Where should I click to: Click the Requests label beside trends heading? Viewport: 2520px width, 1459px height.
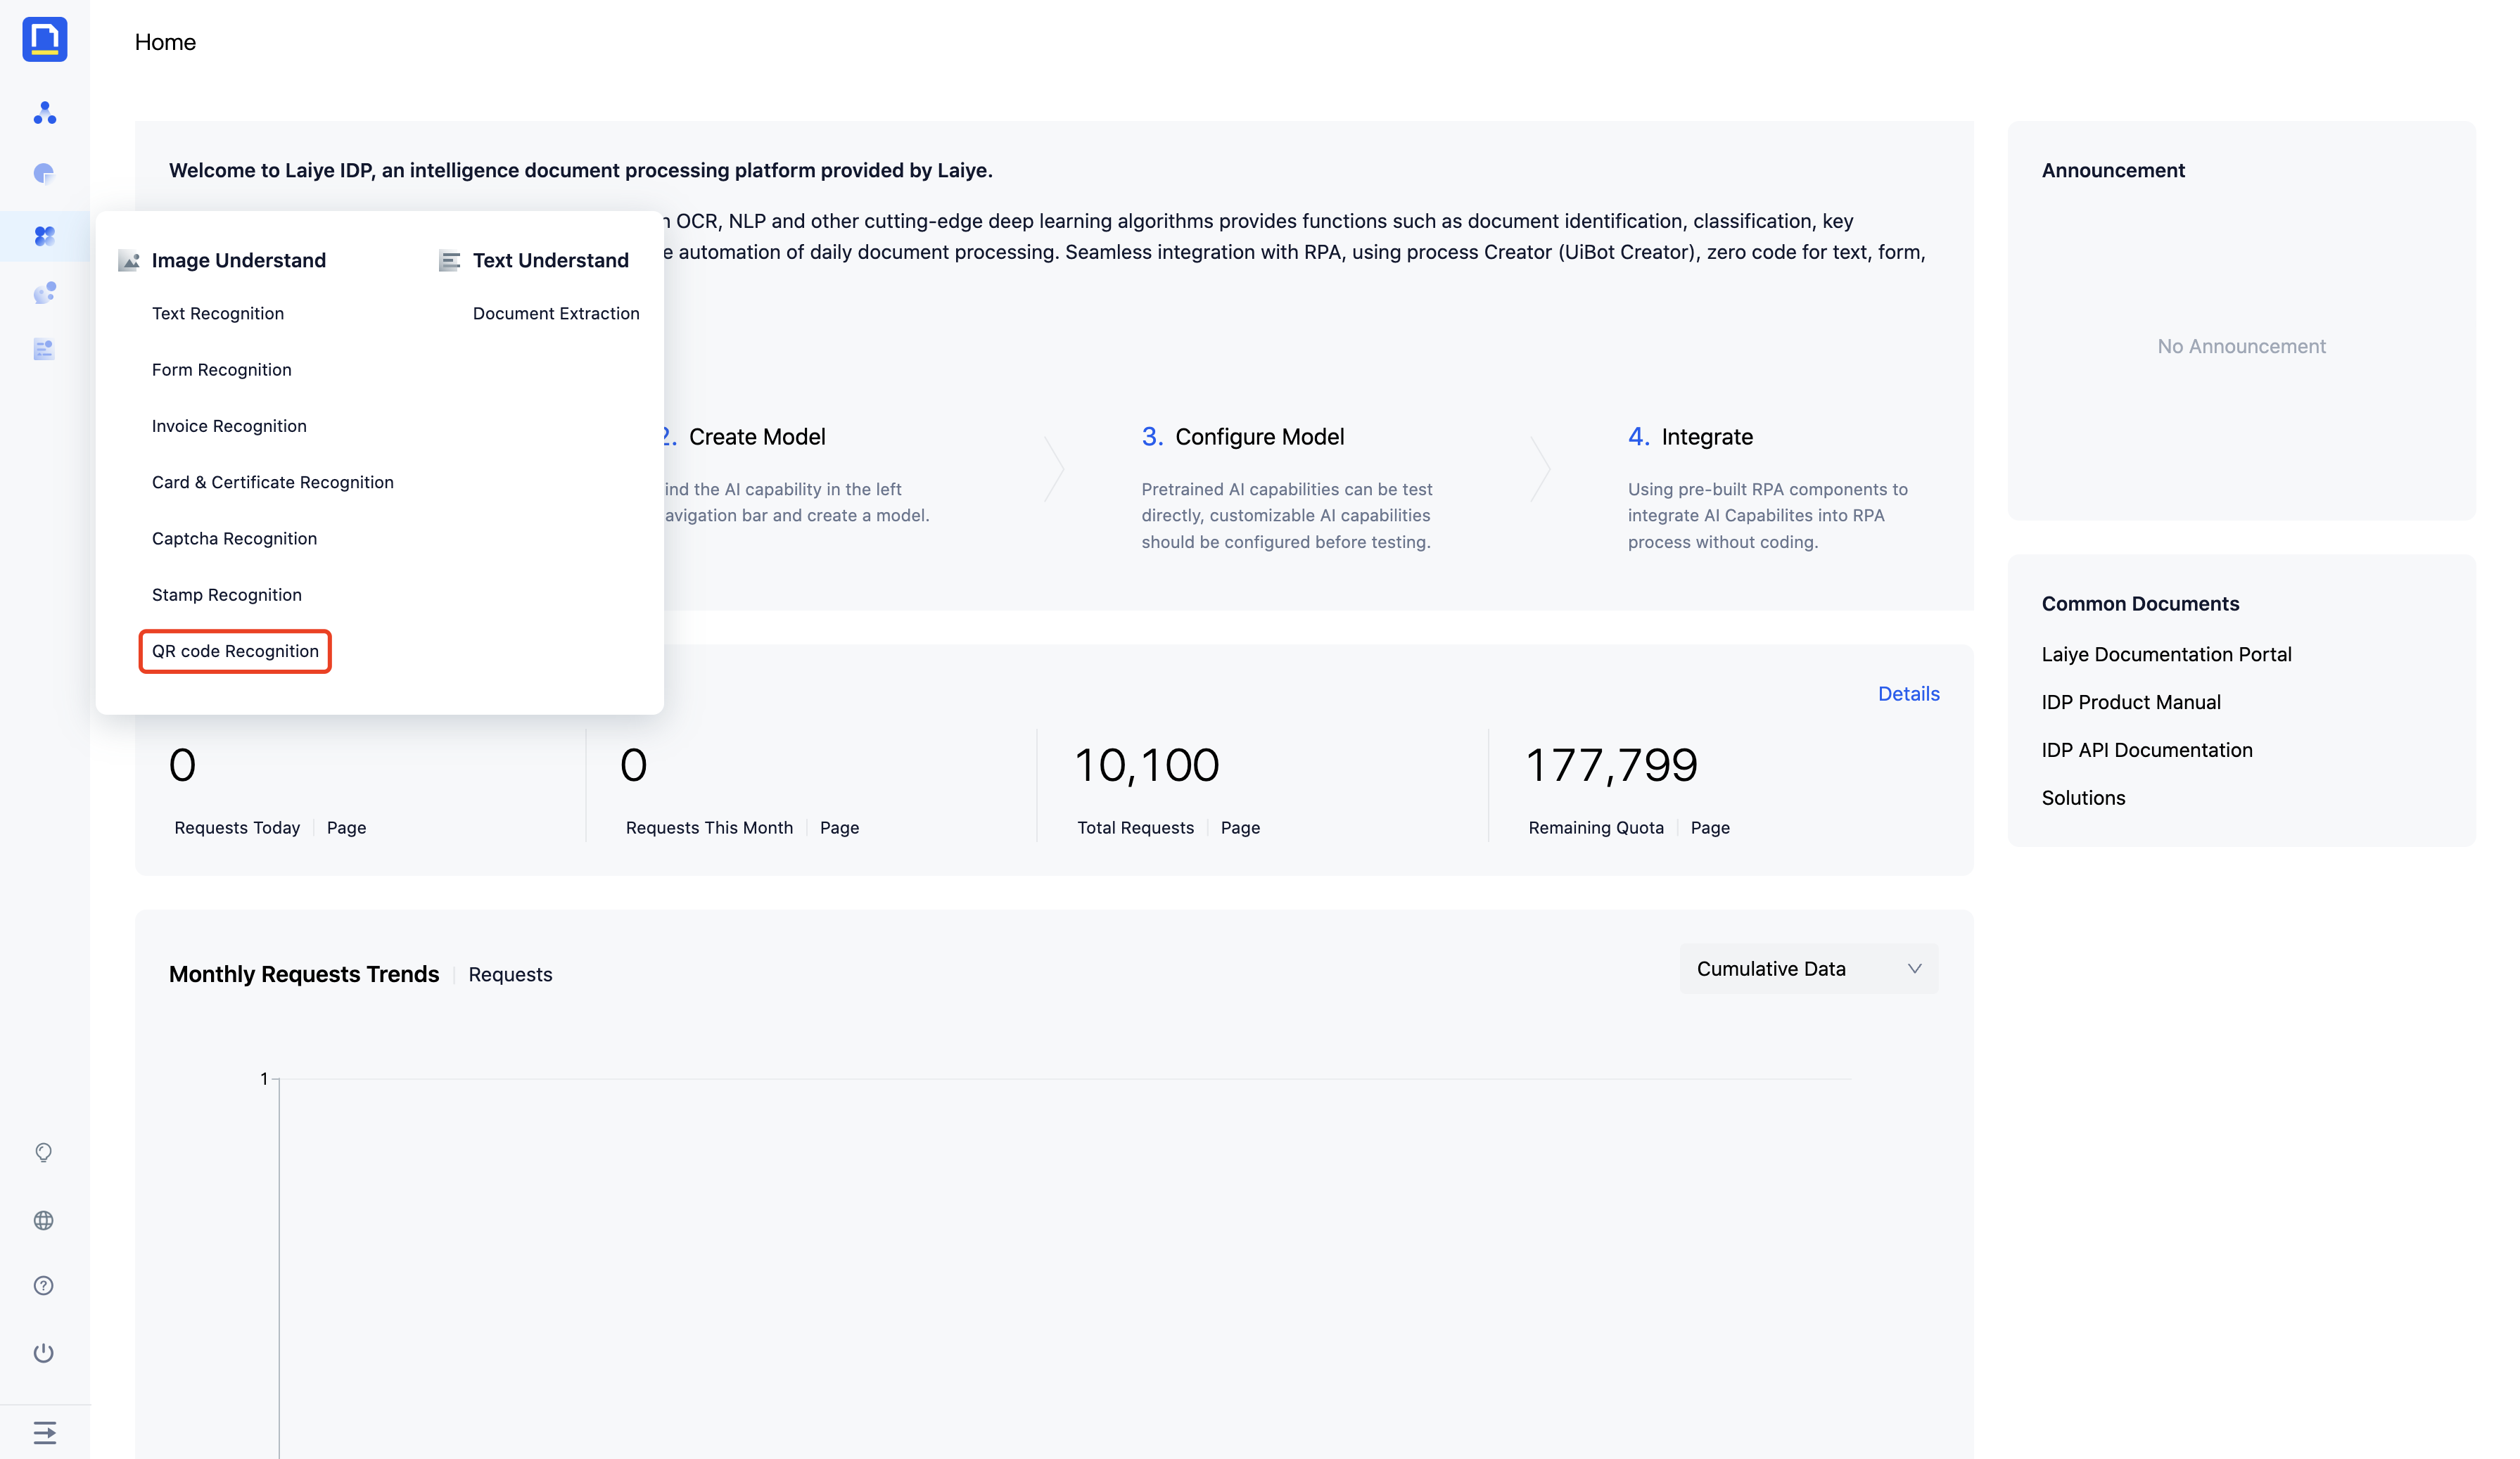510,975
